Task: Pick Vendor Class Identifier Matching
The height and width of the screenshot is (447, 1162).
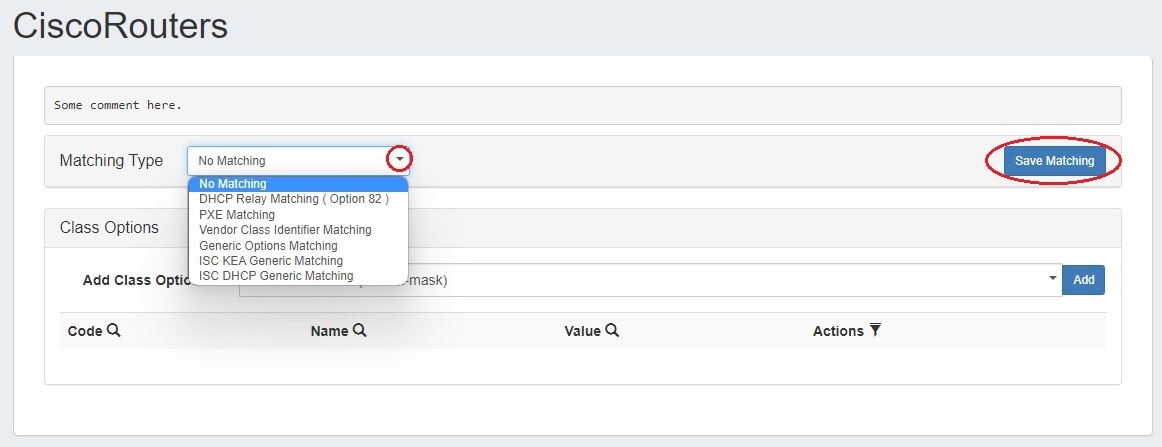Action: [x=285, y=230]
